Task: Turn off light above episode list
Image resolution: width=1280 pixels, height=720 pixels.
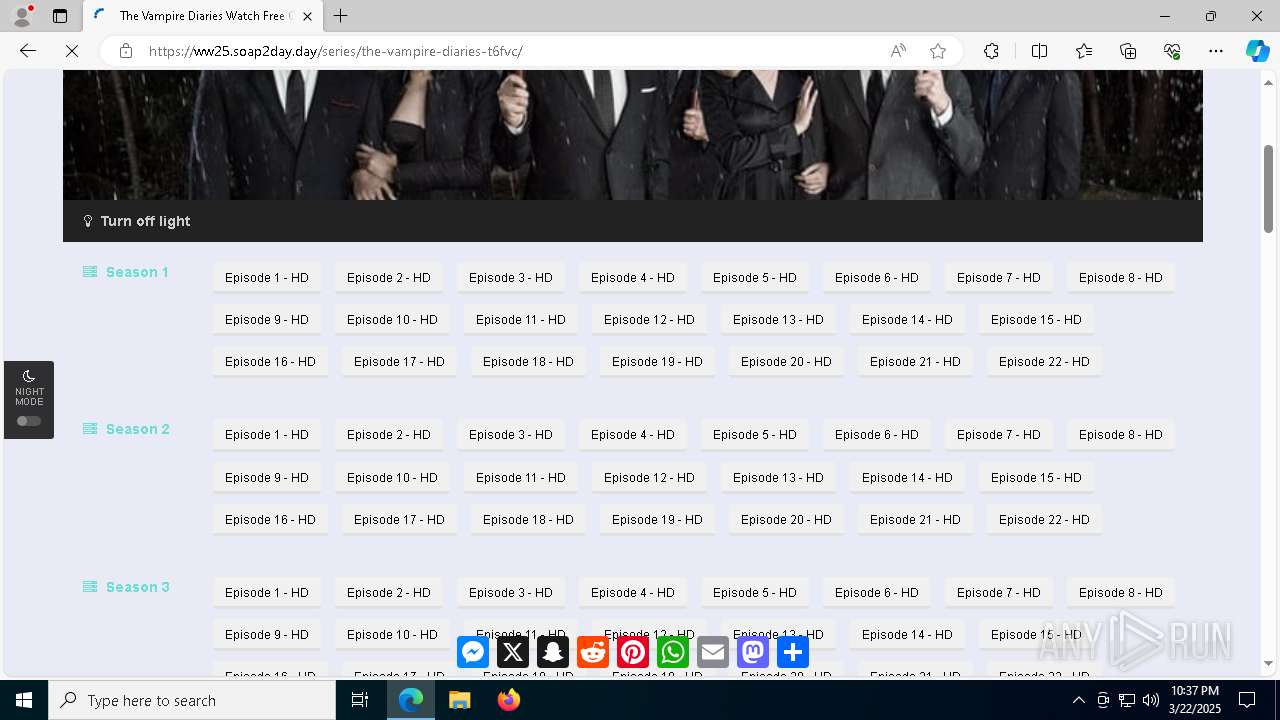Action: (136, 221)
